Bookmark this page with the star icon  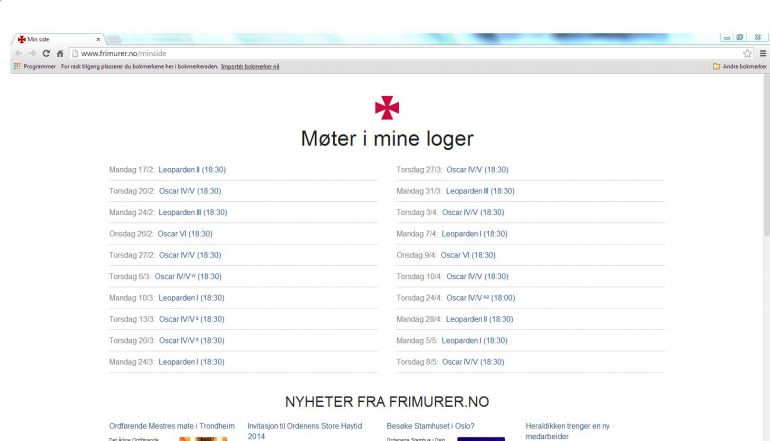coord(747,54)
